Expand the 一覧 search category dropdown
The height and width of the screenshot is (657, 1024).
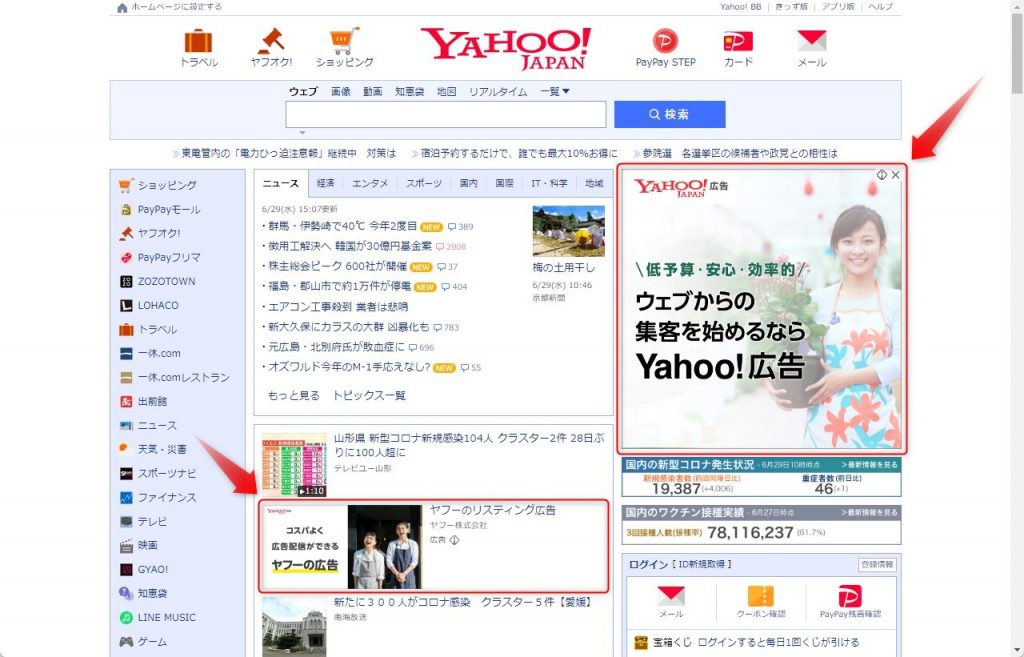point(554,91)
